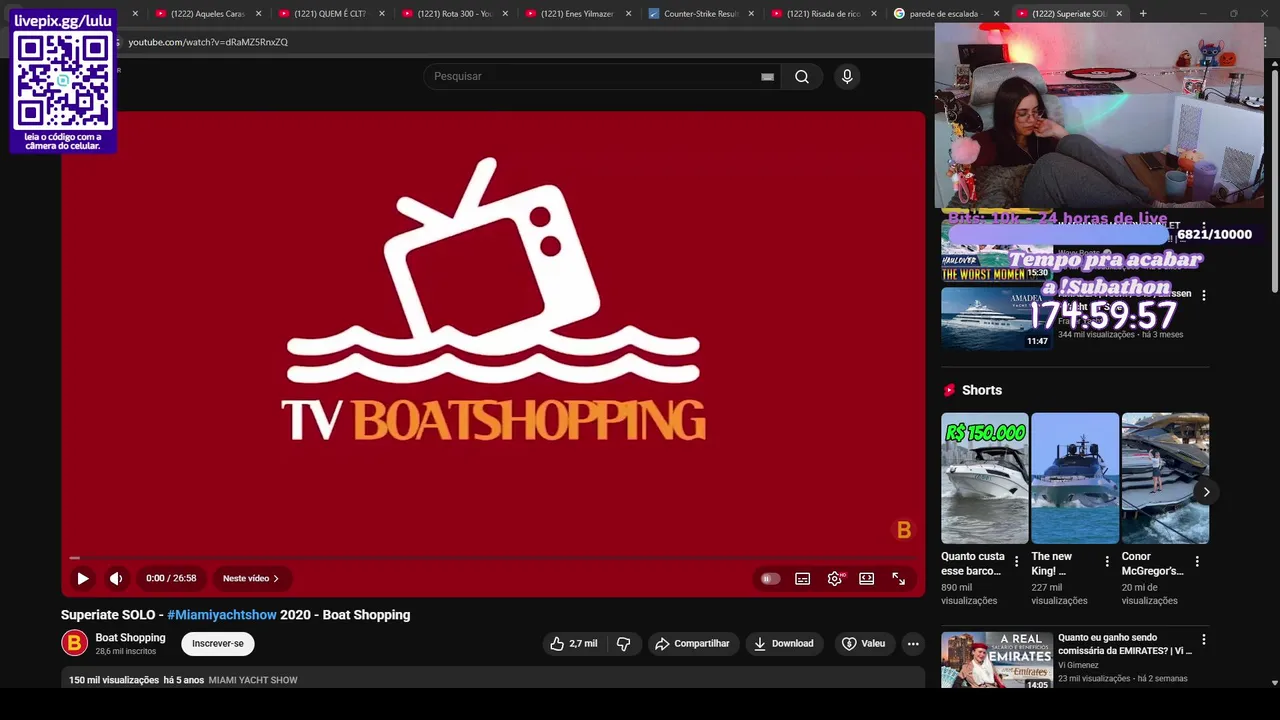This screenshot has width=1280, height=720.
Task: Open the Conor McGregor's Short thumbnail
Action: coord(1165,478)
